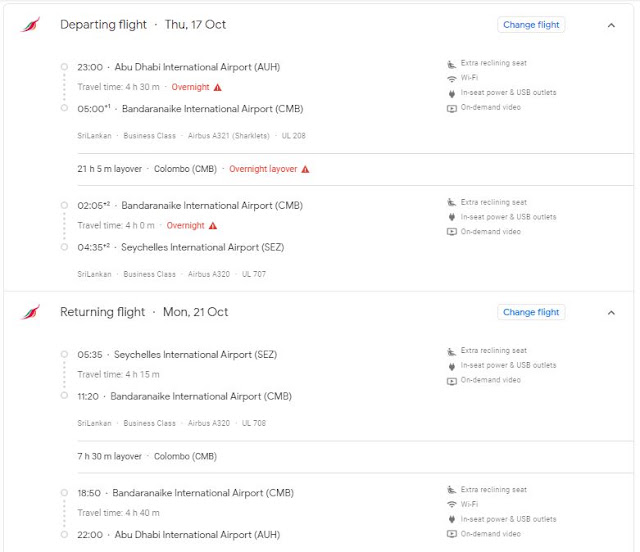Screen dimensions: 640x552
Task: Change the returning flight on Mon, 21 Oct
Action: (531, 312)
